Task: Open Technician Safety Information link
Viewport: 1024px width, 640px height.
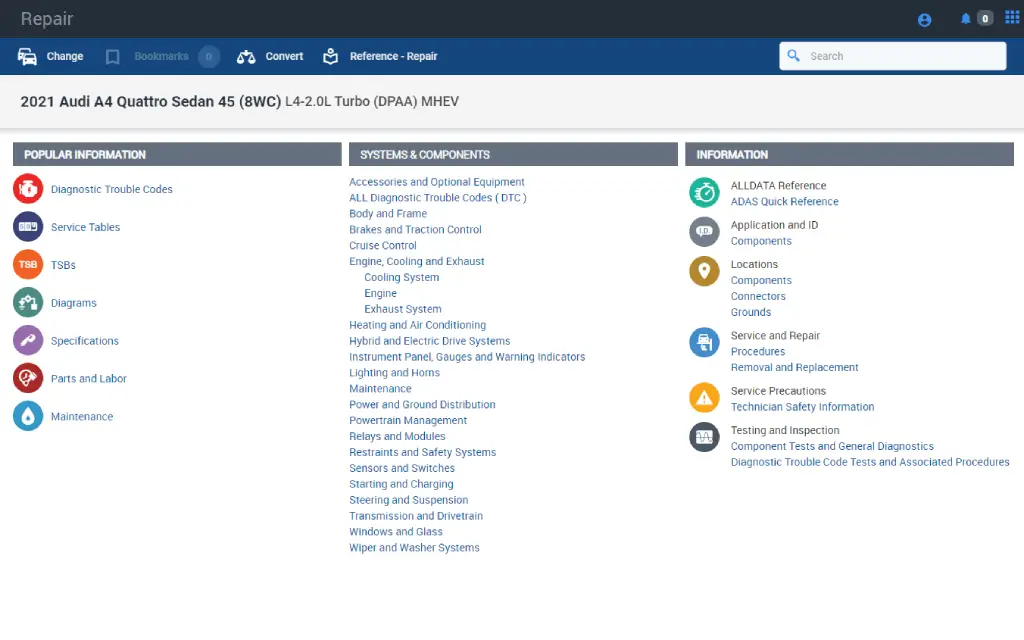Action: (x=802, y=407)
